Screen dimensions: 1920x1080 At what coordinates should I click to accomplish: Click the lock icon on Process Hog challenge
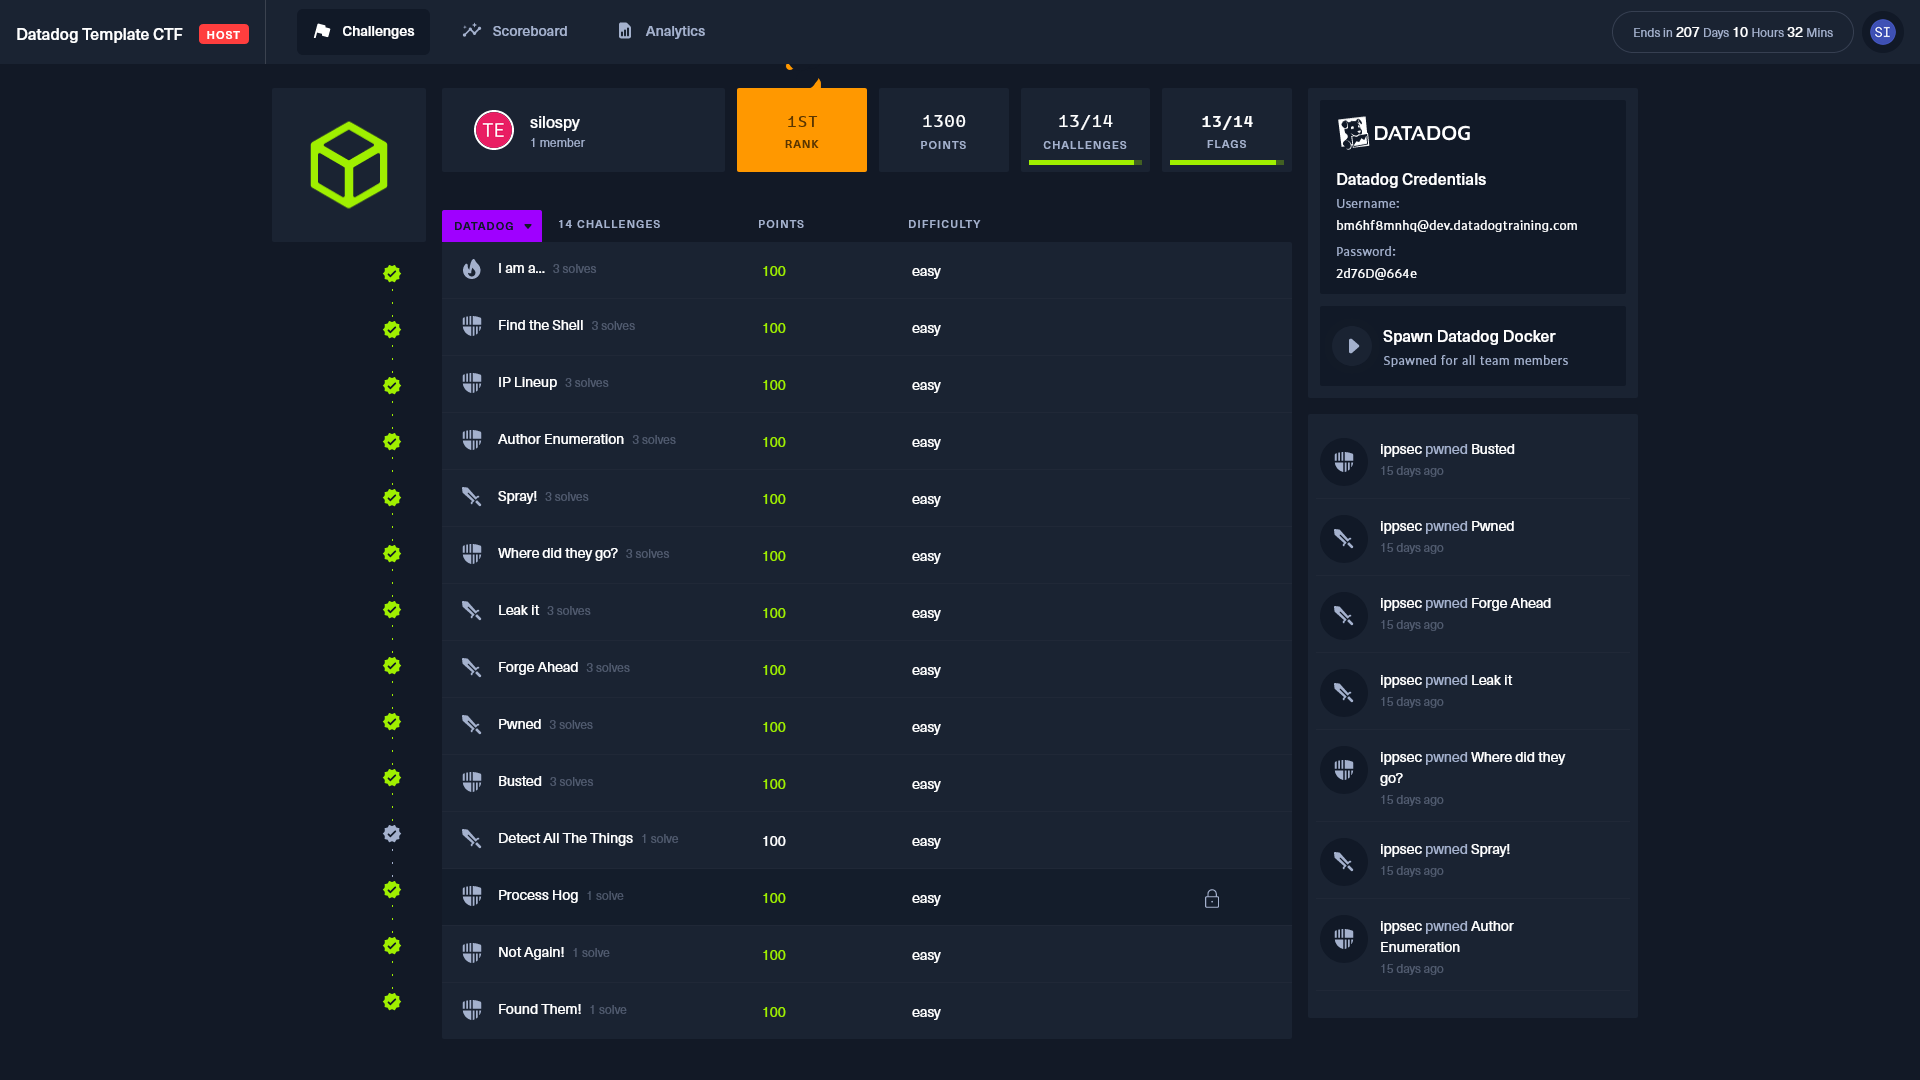coord(1212,899)
